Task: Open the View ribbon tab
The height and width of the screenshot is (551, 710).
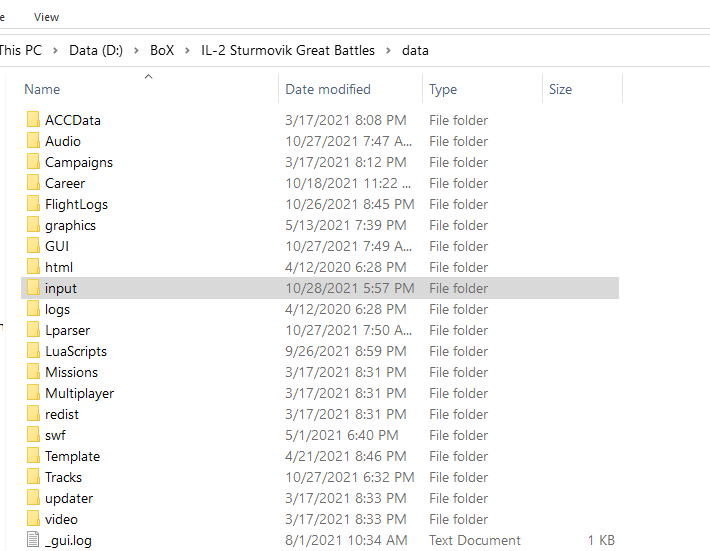Action: [46, 17]
